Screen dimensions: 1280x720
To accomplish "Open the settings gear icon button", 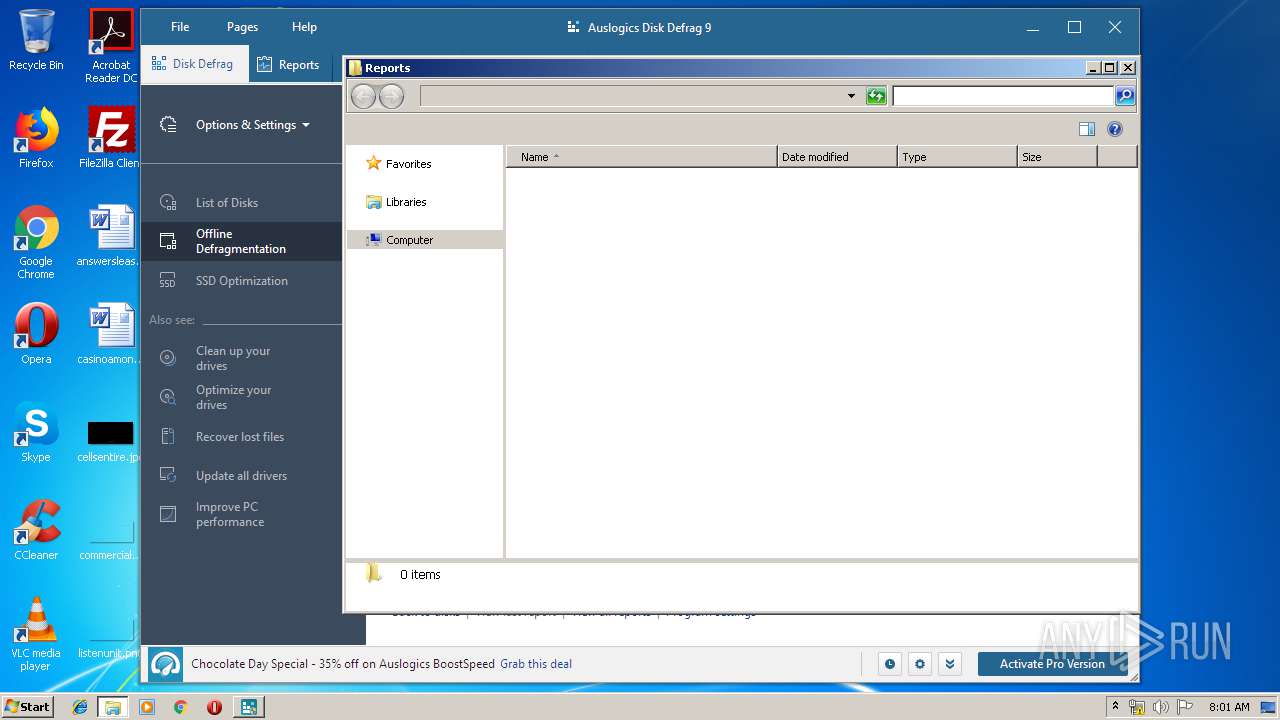I will pyautogui.click(x=920, y=664).
